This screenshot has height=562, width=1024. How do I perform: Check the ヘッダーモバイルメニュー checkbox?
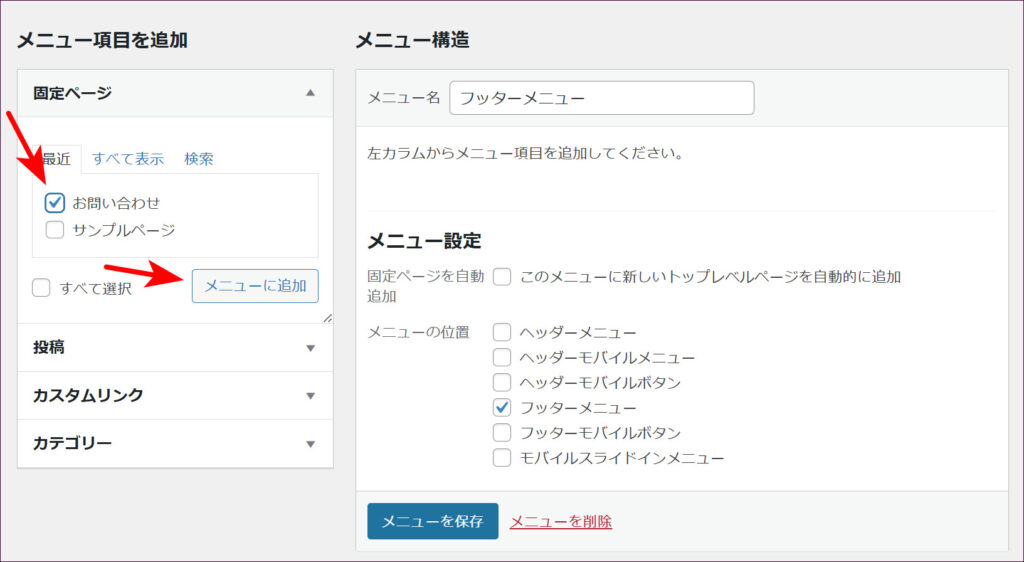point(502,358)
